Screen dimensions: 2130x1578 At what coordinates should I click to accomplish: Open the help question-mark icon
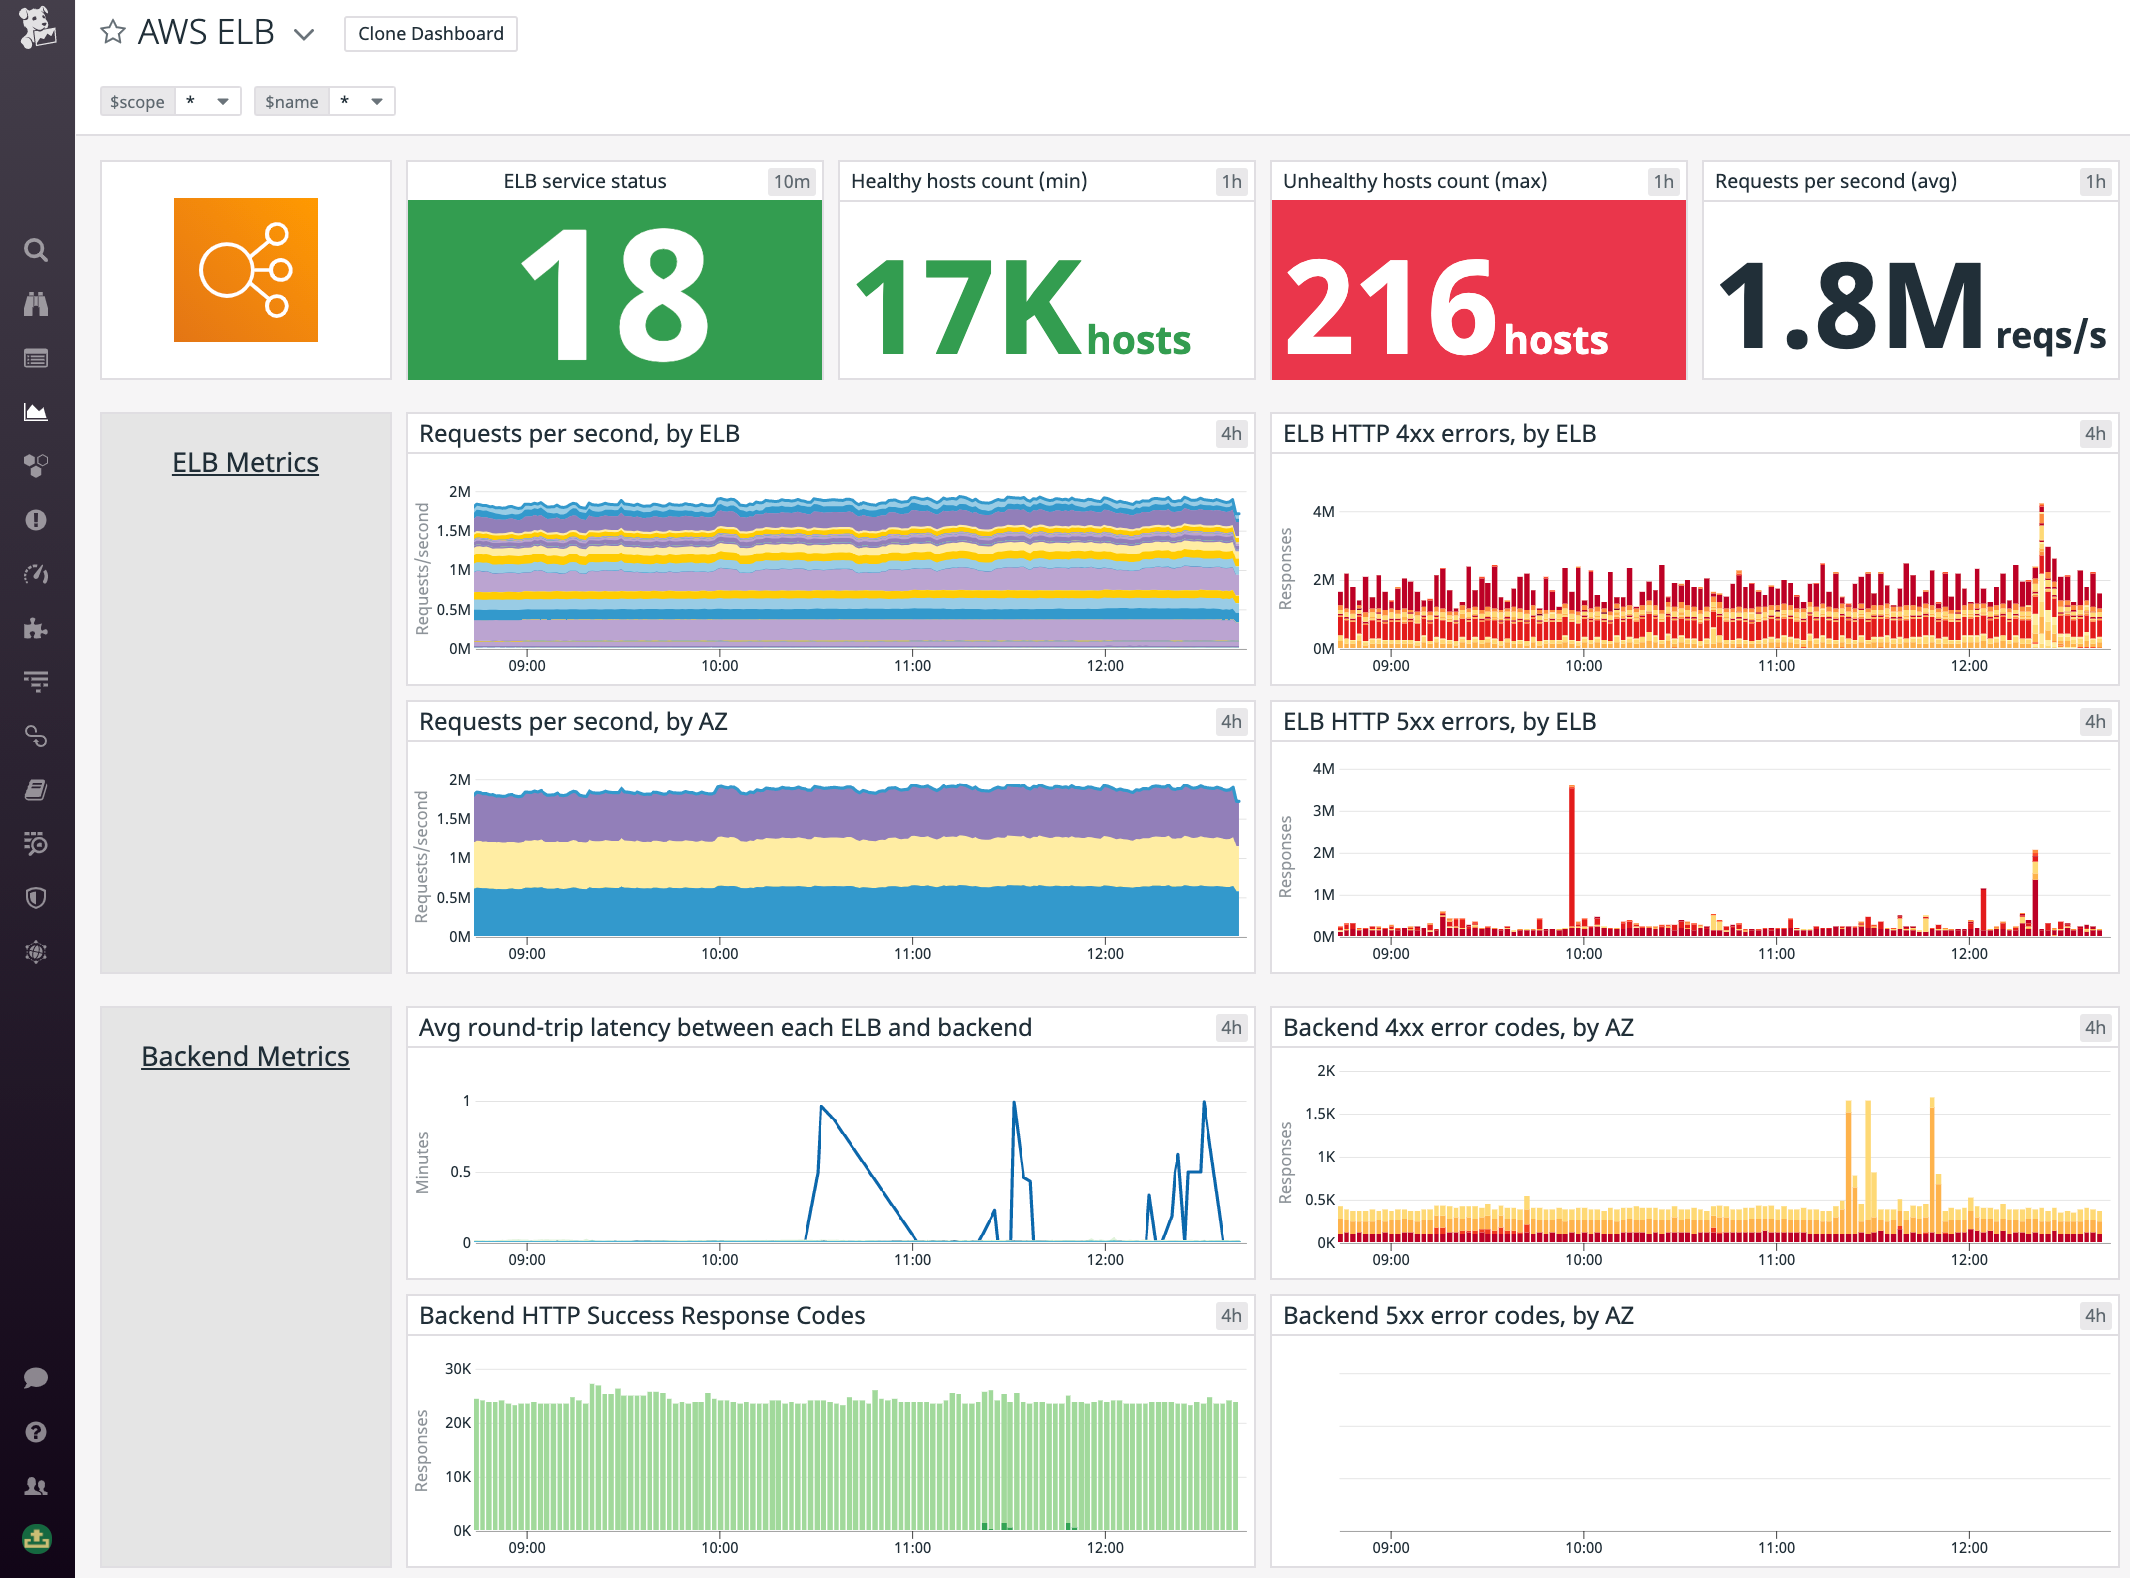coord(37,1432)
